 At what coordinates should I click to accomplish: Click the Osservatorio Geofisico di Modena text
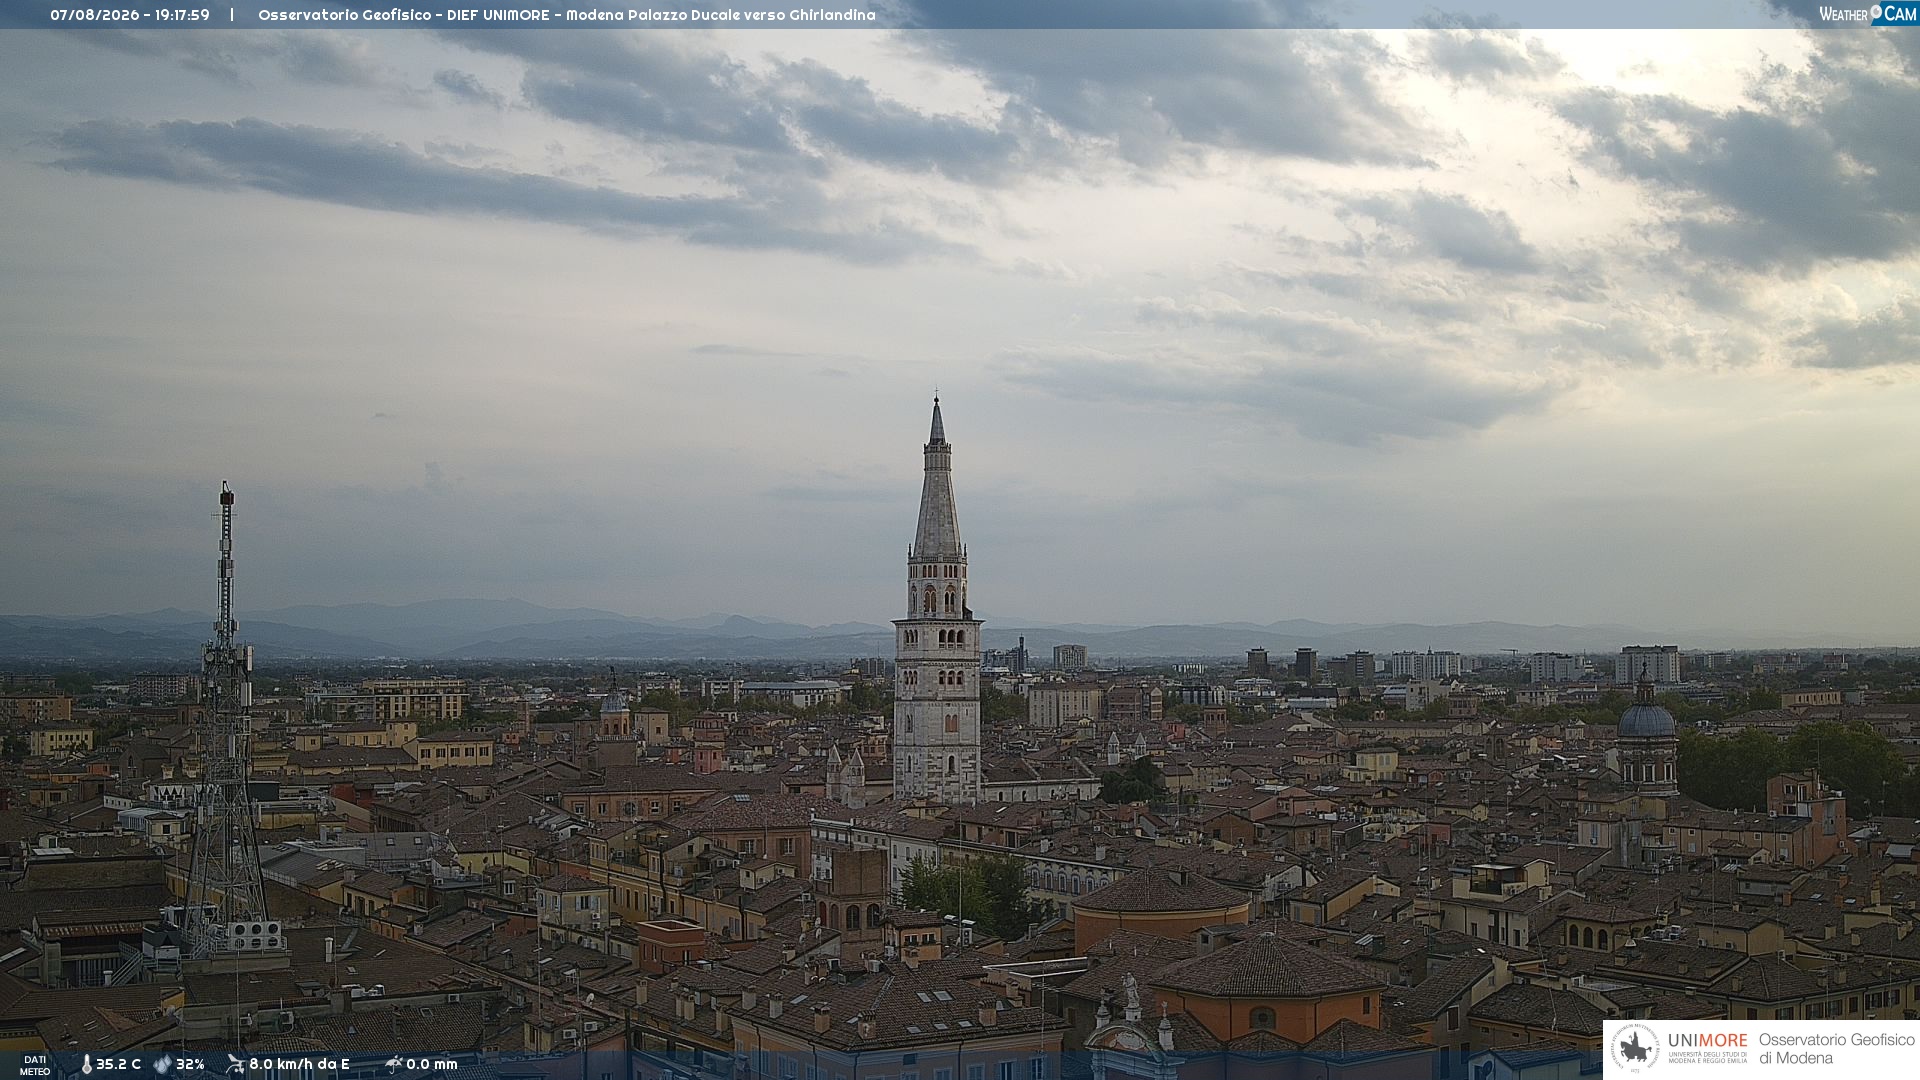1836,1049
